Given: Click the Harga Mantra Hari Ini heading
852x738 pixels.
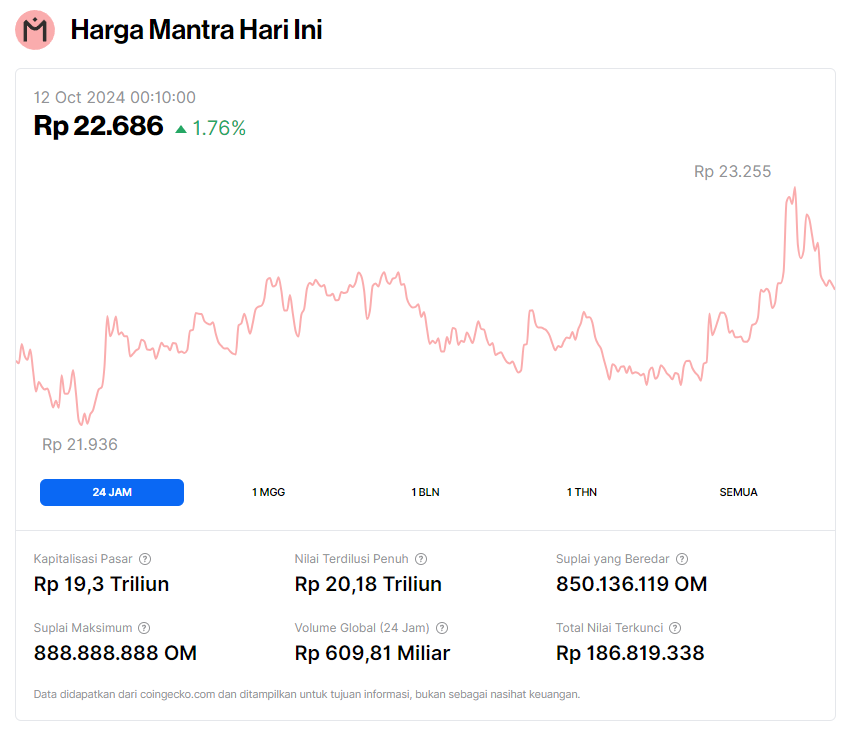Looking at the screenshot, I should [196, 30].
